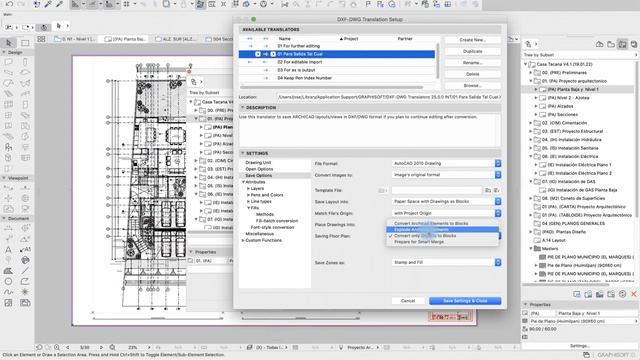
Task: Open the Publisher Sets icon in the Navigator
Action: coord(634,44)
